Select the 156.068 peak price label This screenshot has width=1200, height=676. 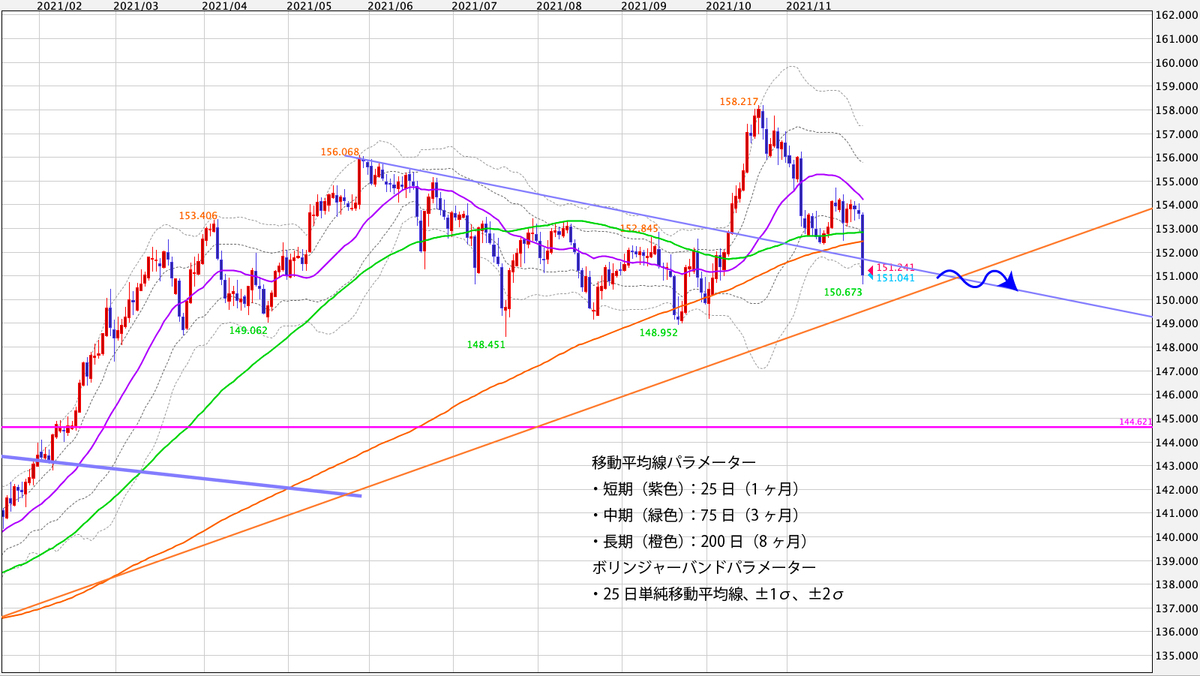point(340,152)
